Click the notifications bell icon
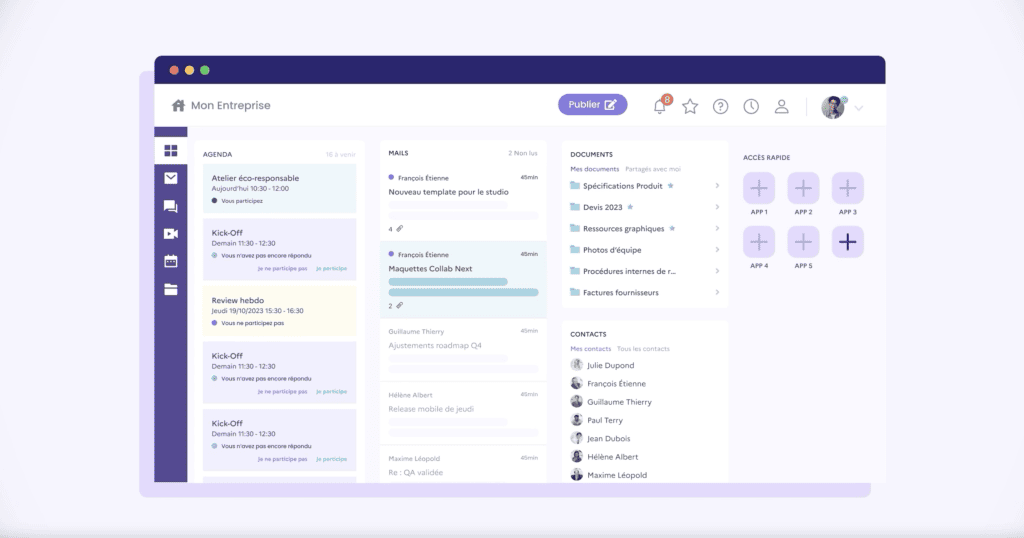This screenshot has height=538, width=1024. click(x=660, y=106)
